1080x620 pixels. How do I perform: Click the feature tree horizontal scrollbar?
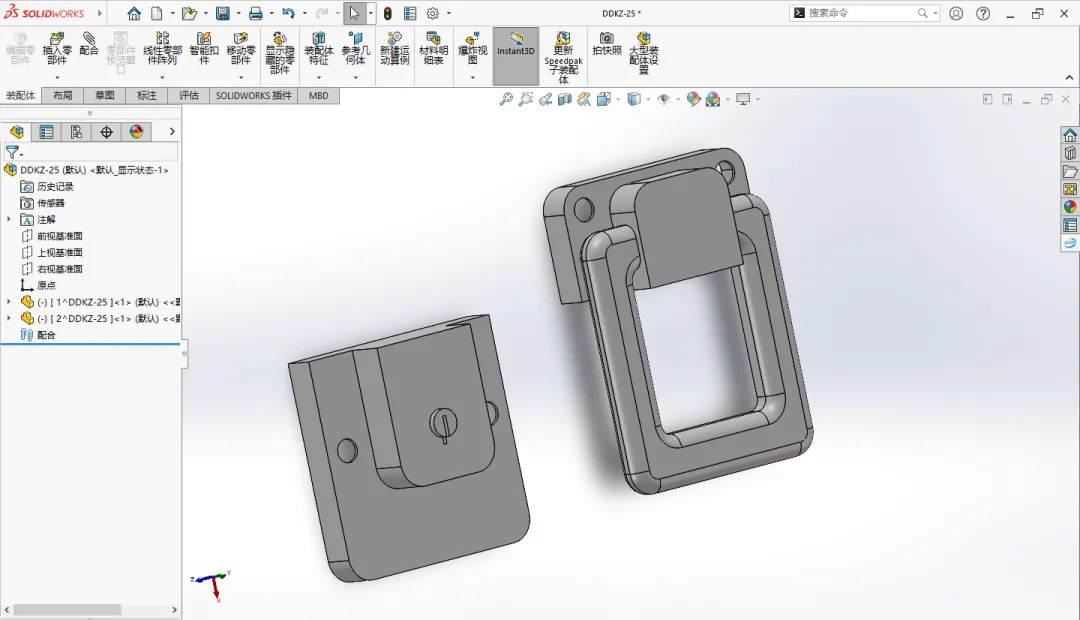click(68, 610)
